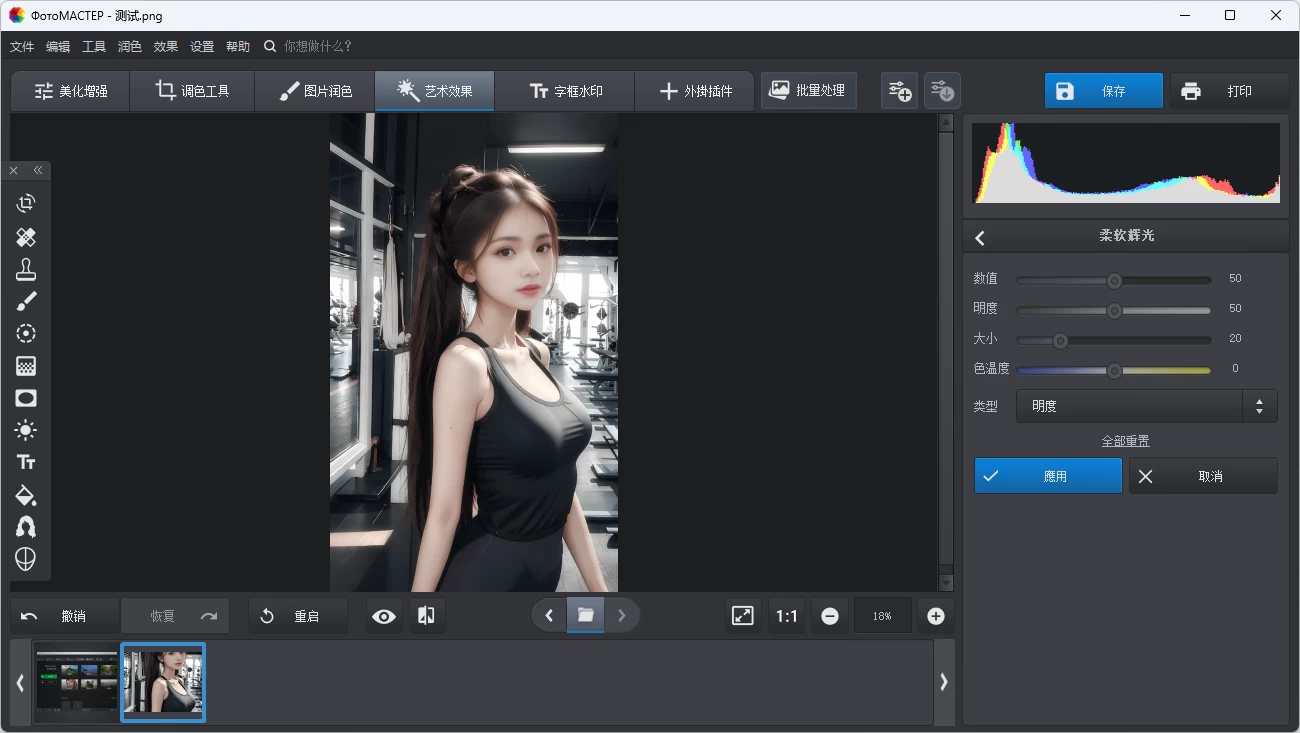The height and width of the screenshot is (733, 1300).
Task: Toggle fit-to-screen view mode
Action: pyautogui.click(x=742, y=615)
